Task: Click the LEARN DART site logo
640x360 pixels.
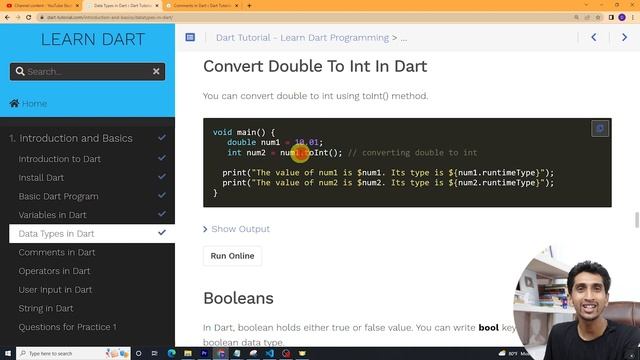Action: [x=93, y=40]
